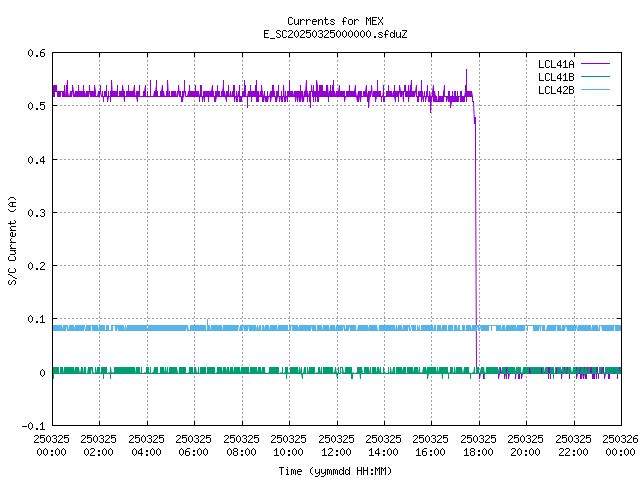Click the small LCL42B blue spike near 06:30
Screen dimensions: 640x480
[x=208, y=322]
